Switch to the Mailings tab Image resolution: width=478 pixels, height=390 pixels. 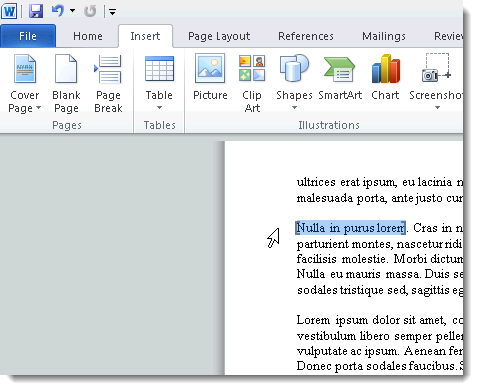(384, 36)
